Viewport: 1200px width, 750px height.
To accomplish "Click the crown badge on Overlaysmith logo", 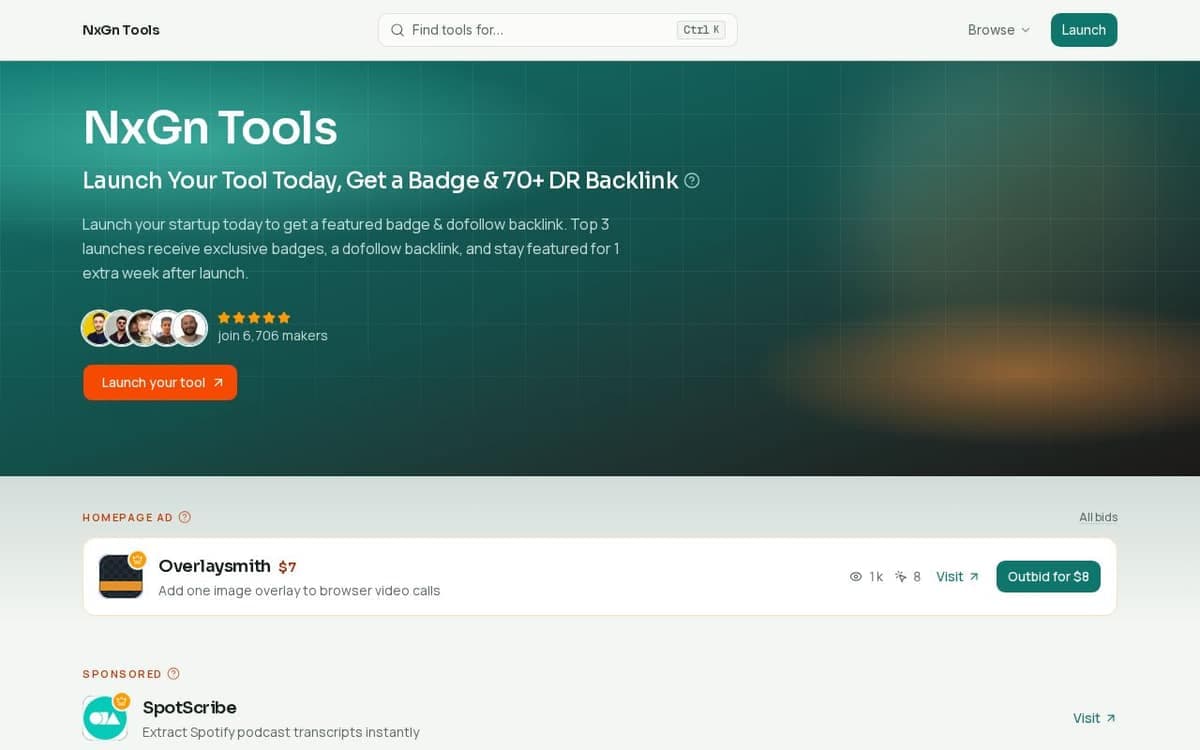I will point(138,559).
